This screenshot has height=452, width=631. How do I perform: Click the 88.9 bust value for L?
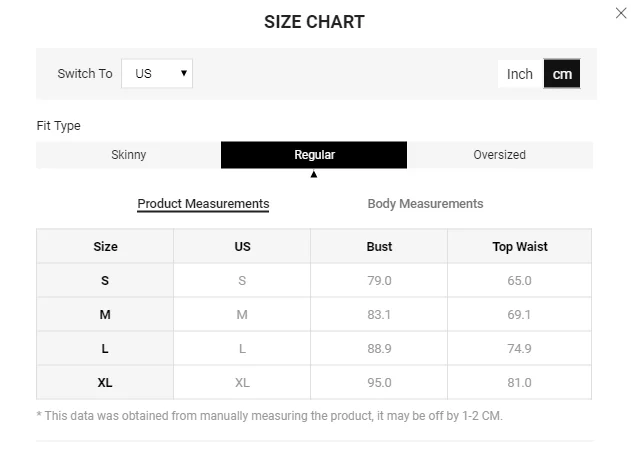[379, 349]
